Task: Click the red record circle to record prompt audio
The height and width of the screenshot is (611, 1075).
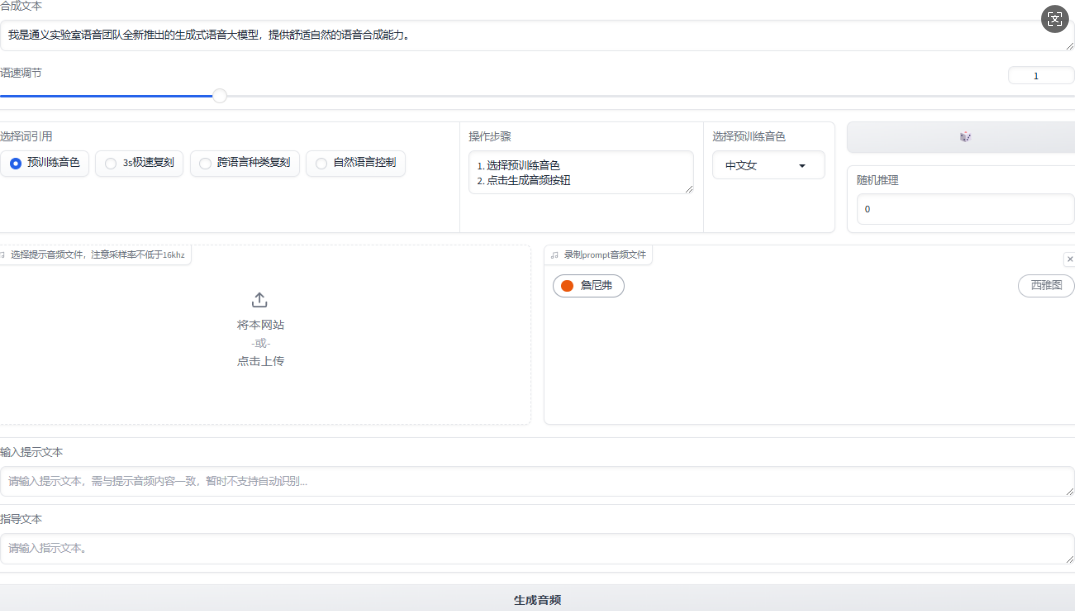Action: click(x=567, y=285)
